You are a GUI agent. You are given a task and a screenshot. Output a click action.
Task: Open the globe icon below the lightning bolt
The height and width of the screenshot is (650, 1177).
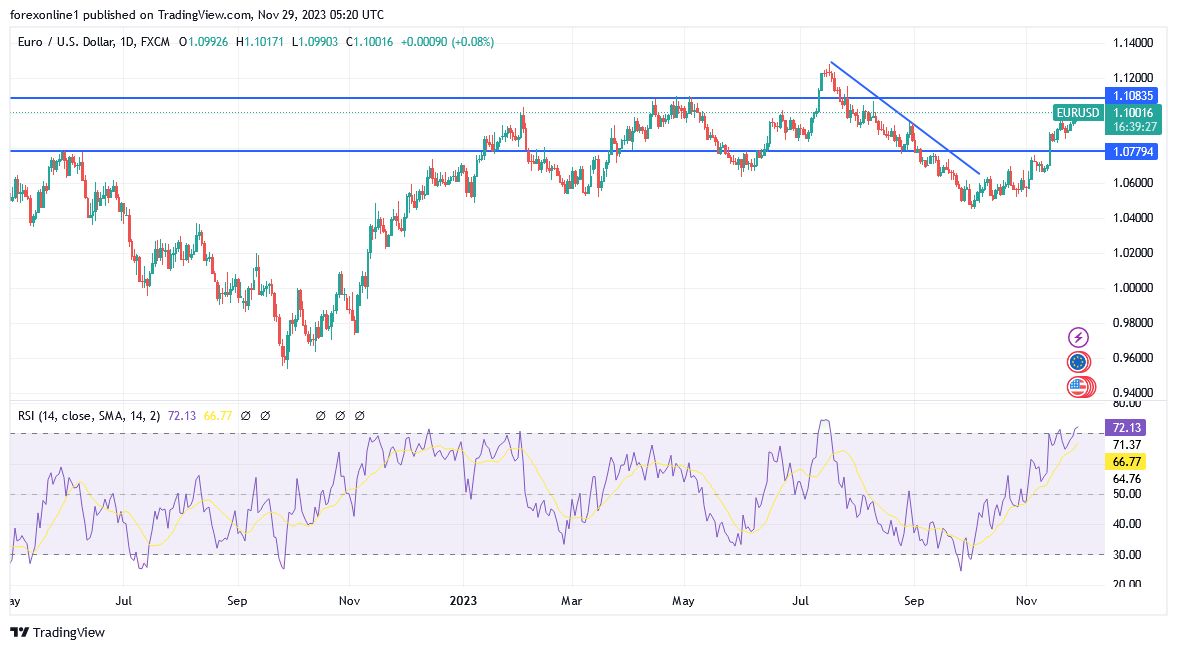(x=1078, y=362)
